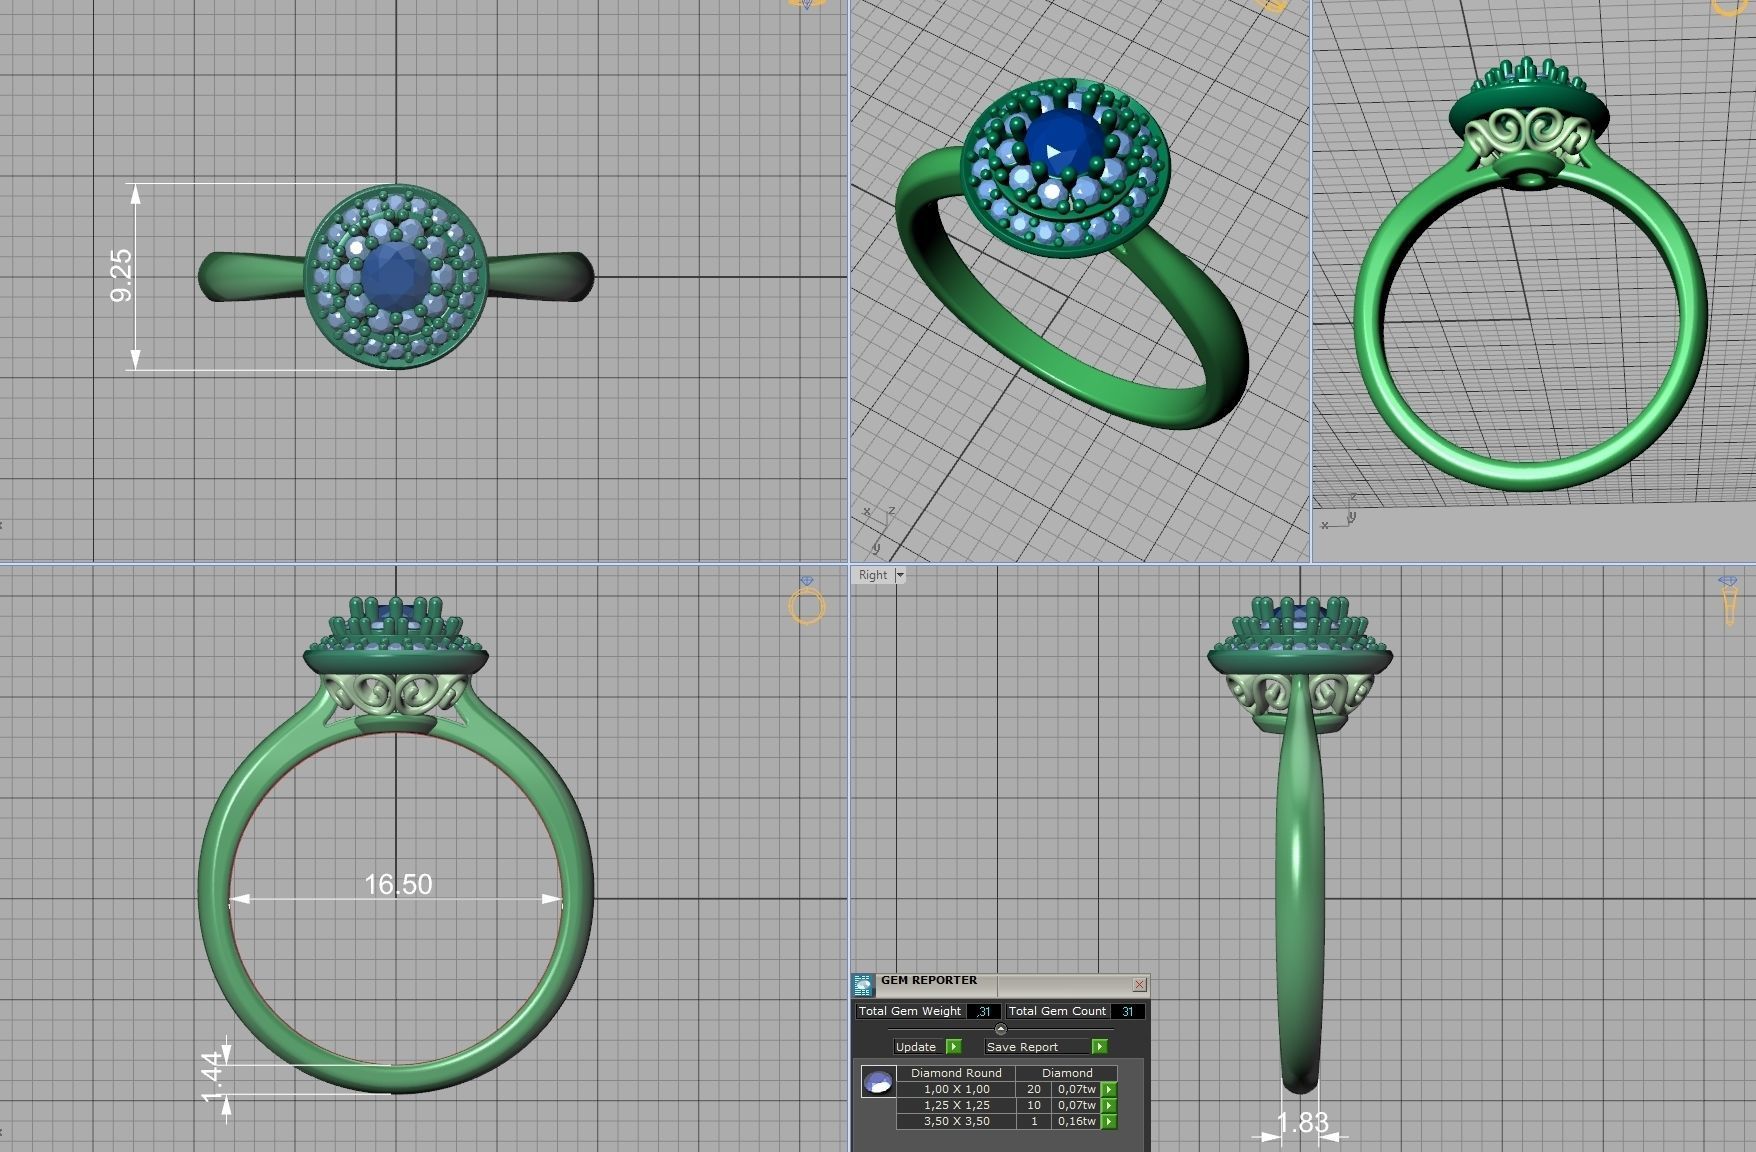Click the '3,50 X 3,50' size cell
Screen dimensions: 1756x1152
pyautogui.click(x=957, y=1121)
